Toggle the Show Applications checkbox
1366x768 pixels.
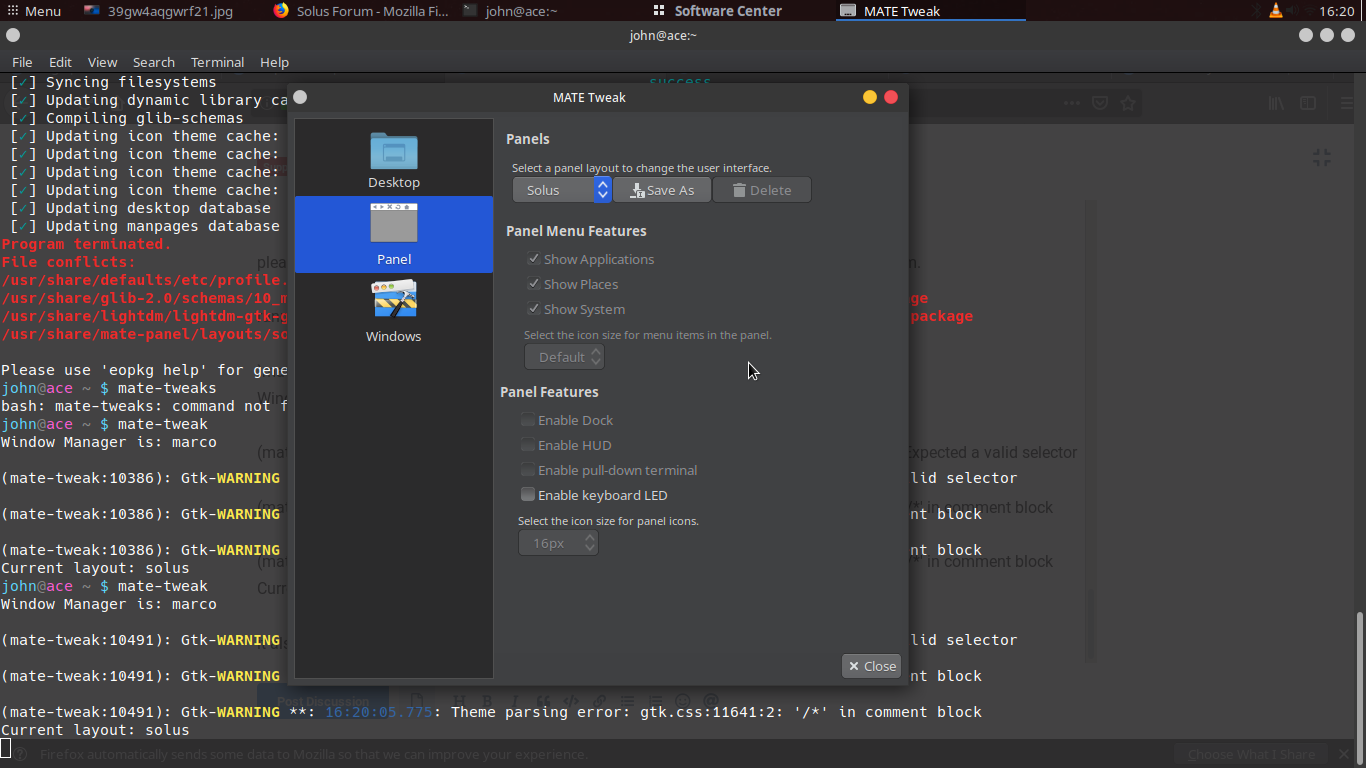534,259
